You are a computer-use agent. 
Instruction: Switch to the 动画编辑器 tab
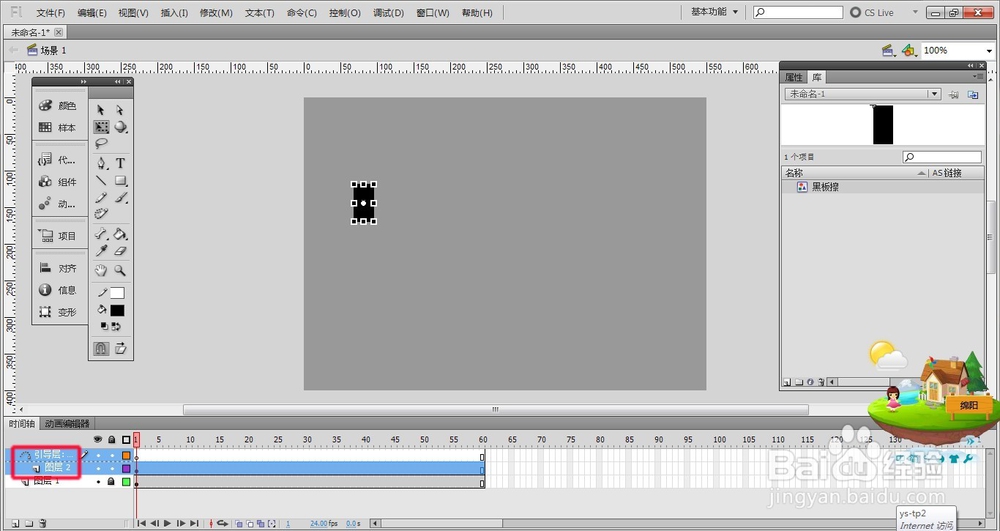tap(67, 423)
